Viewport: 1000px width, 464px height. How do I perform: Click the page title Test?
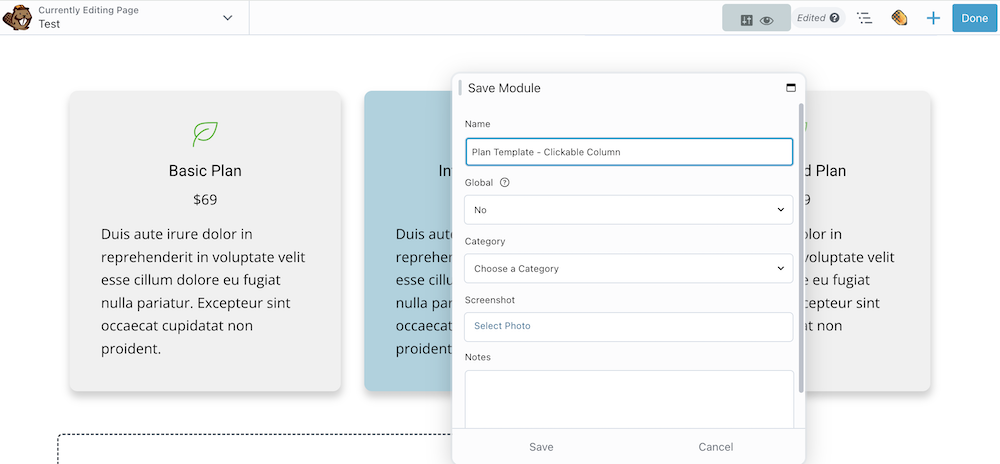(x=49, y=24)
